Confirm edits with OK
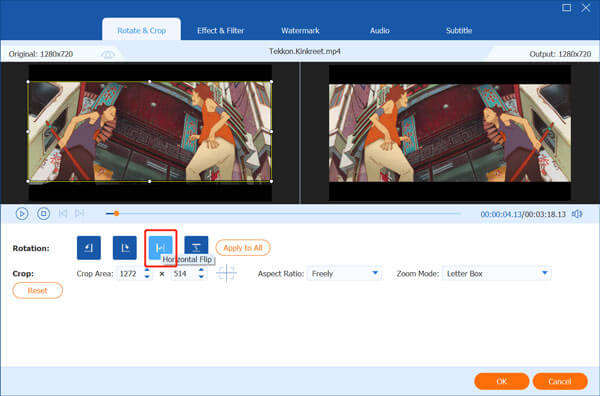The image size is (600, 396). pyautogui.click(x=502, y=381)
